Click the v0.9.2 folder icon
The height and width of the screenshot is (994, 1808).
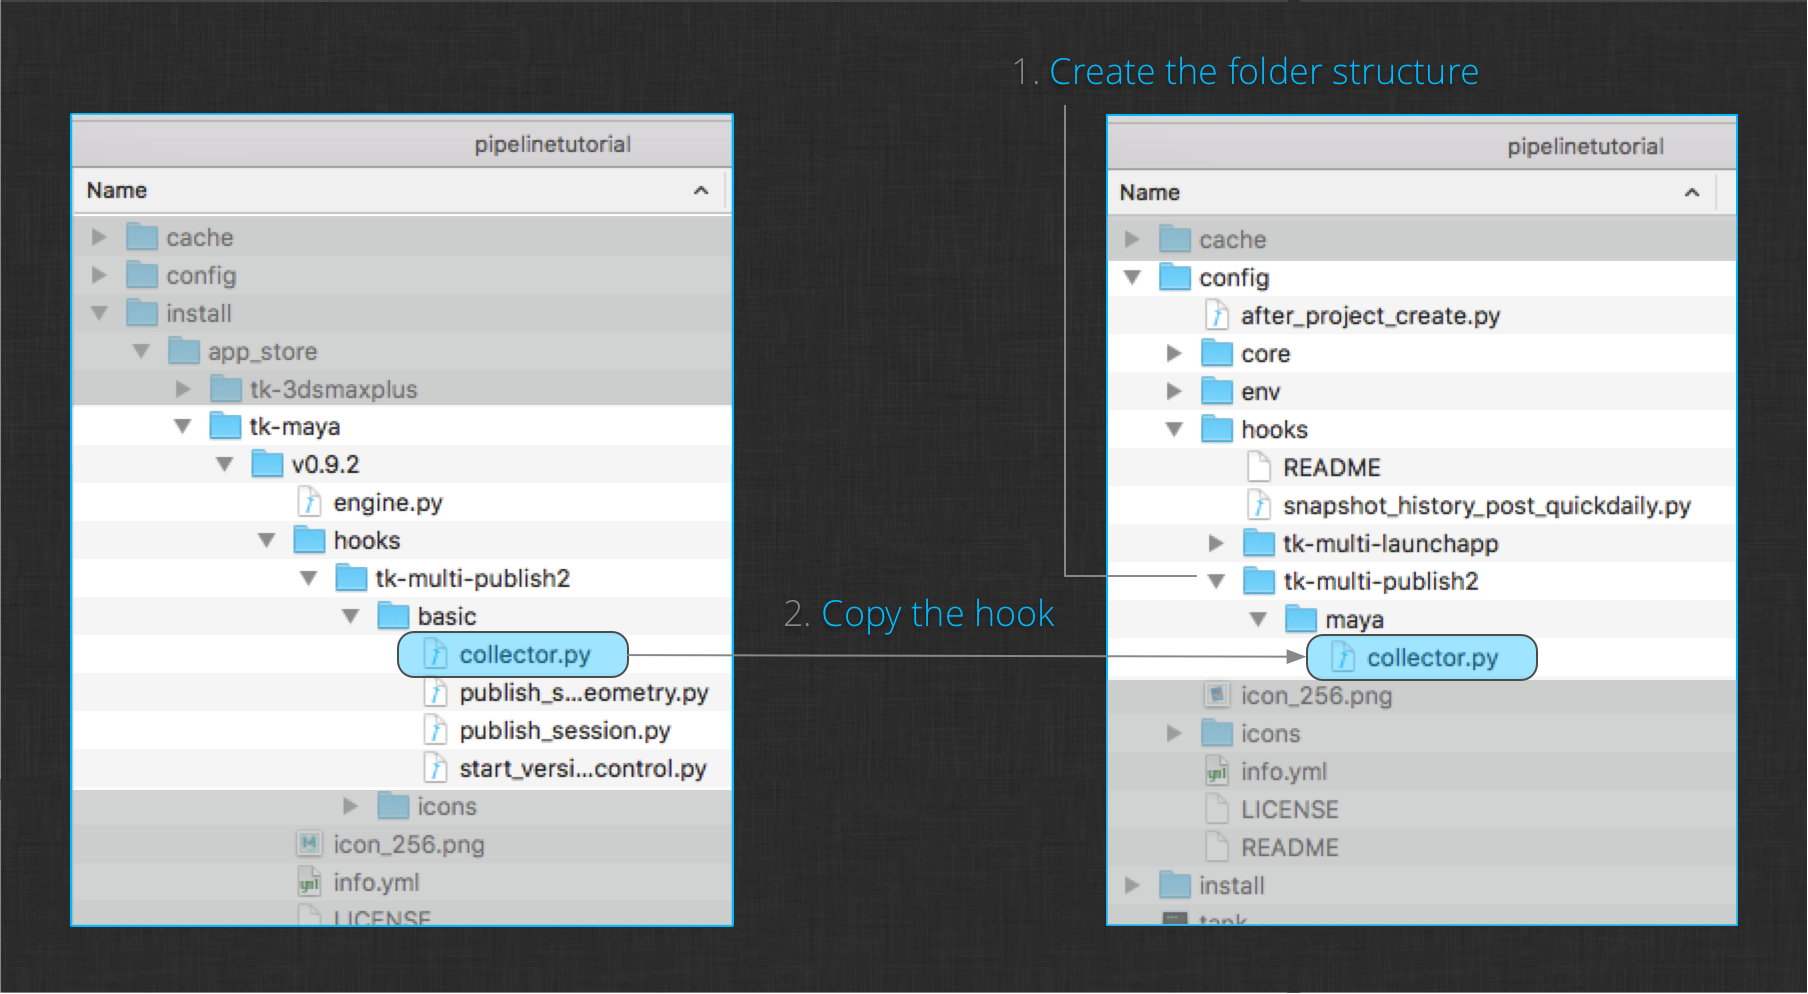(267, 464)
